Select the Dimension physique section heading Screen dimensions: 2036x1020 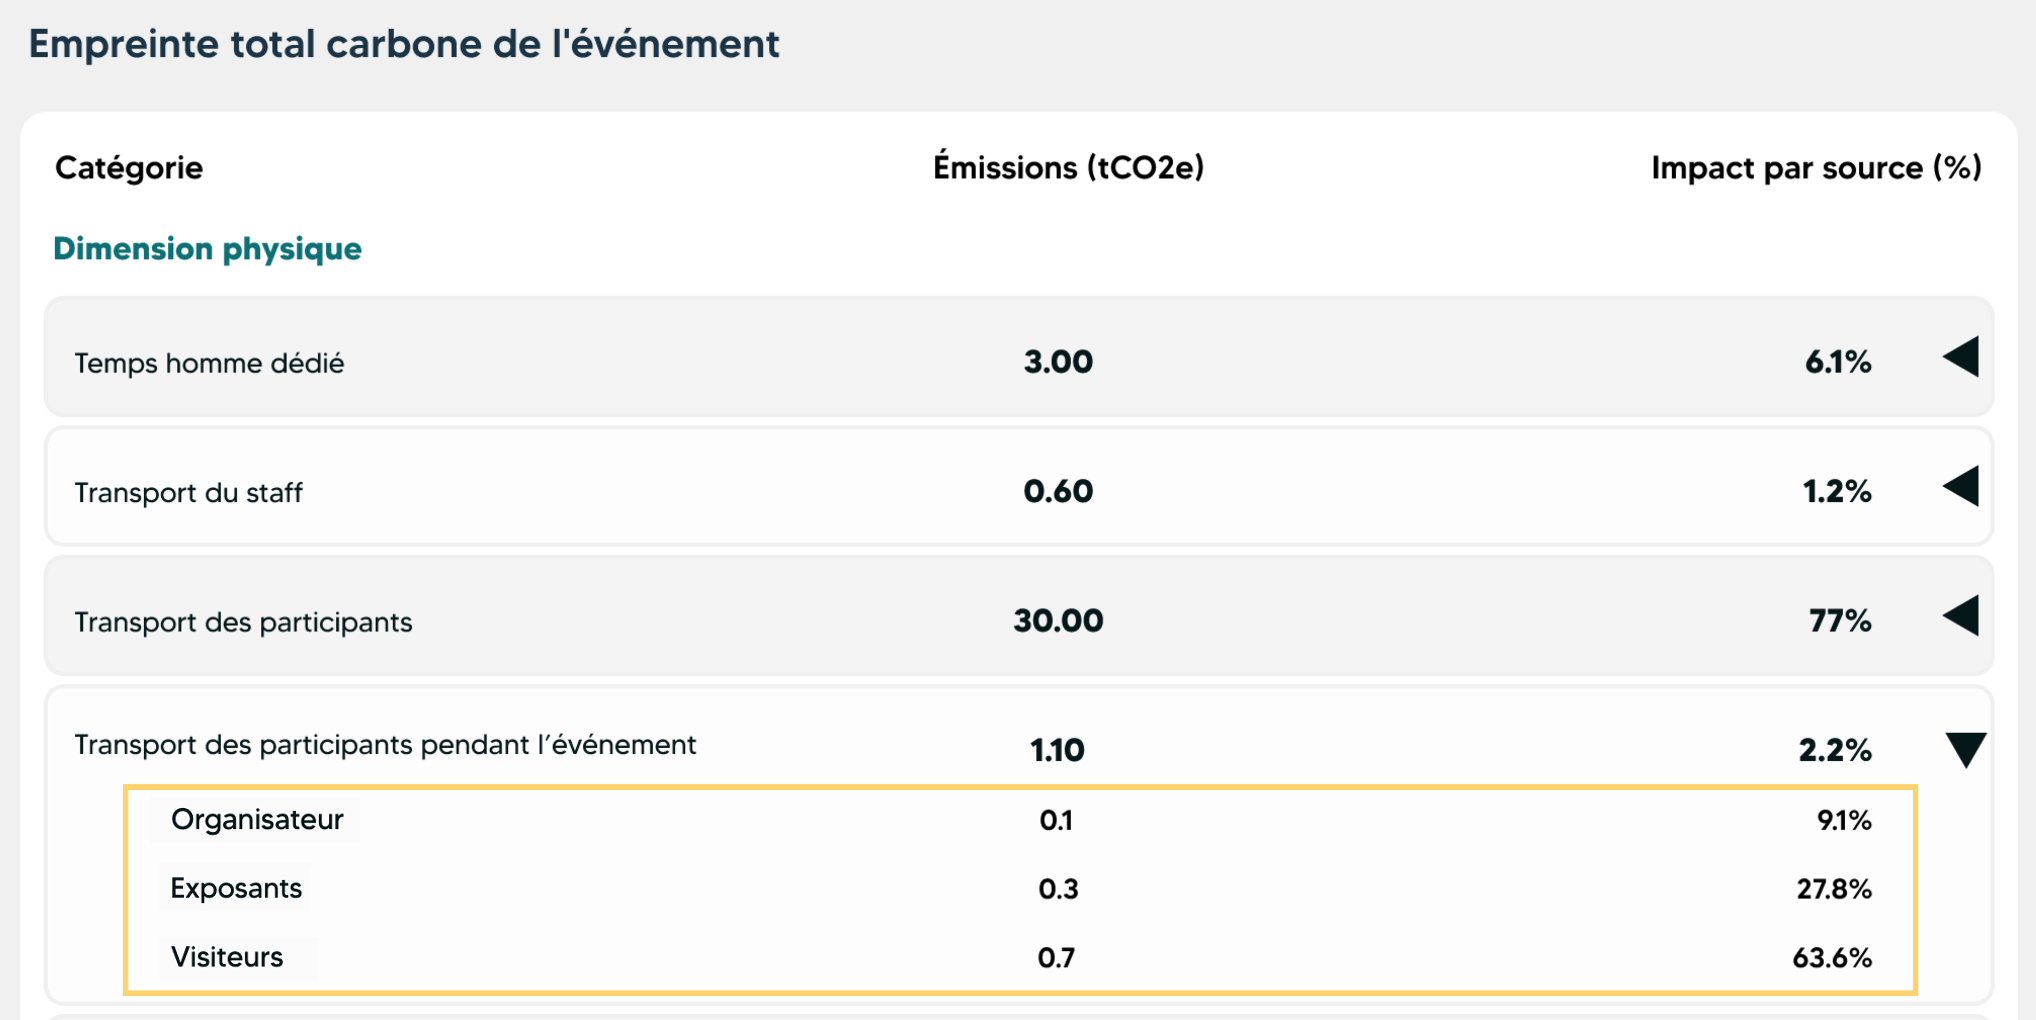[207, 249]
